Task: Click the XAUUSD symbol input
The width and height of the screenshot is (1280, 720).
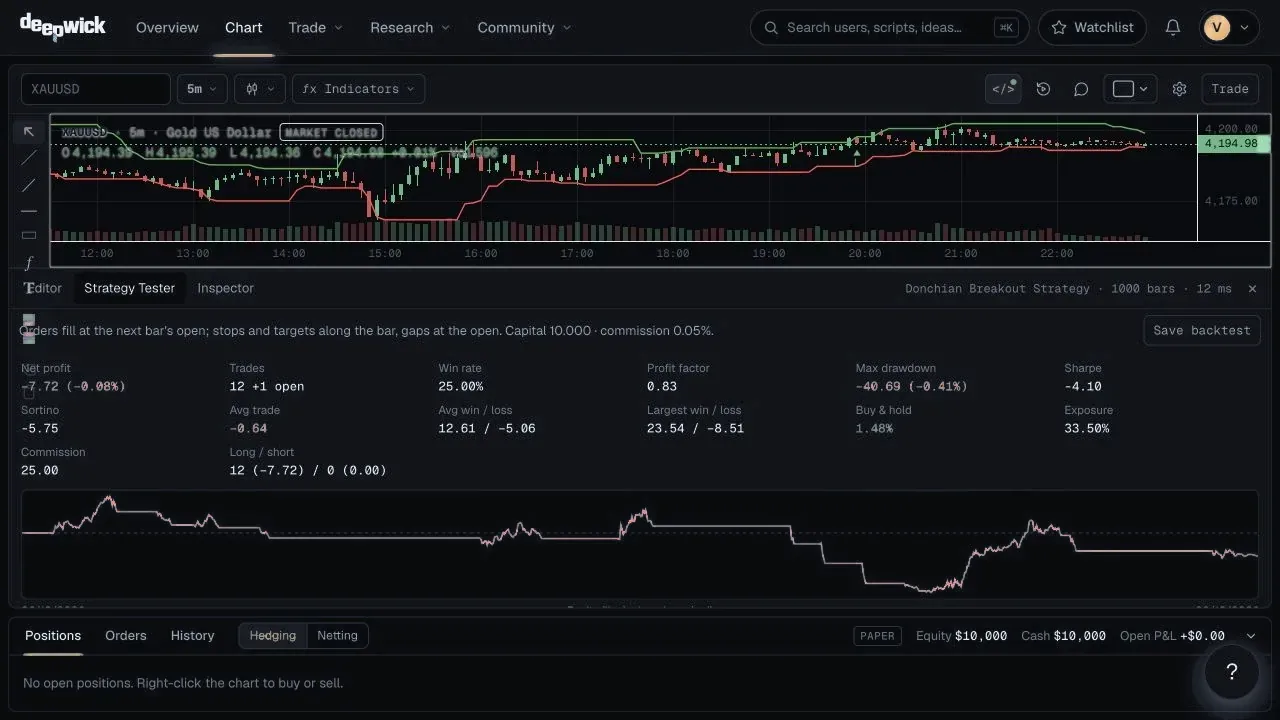Action: click(96, 89)
